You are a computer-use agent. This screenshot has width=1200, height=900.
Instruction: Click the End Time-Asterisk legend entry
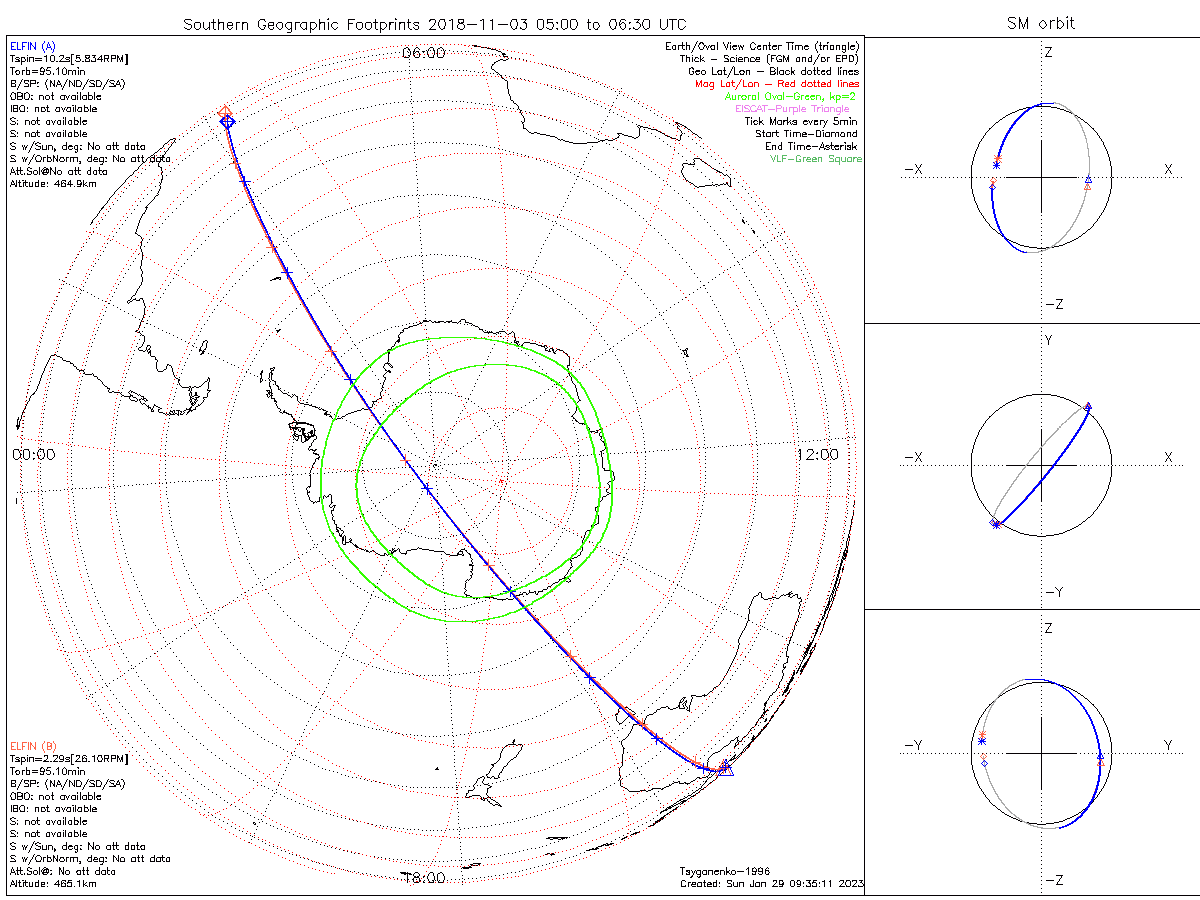click(x=811, y=147)
